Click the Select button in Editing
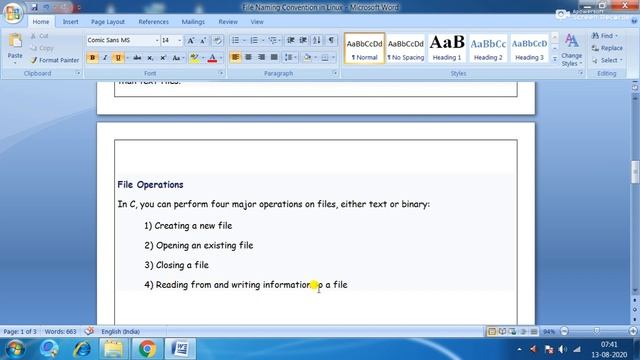 tap(607, 60)
